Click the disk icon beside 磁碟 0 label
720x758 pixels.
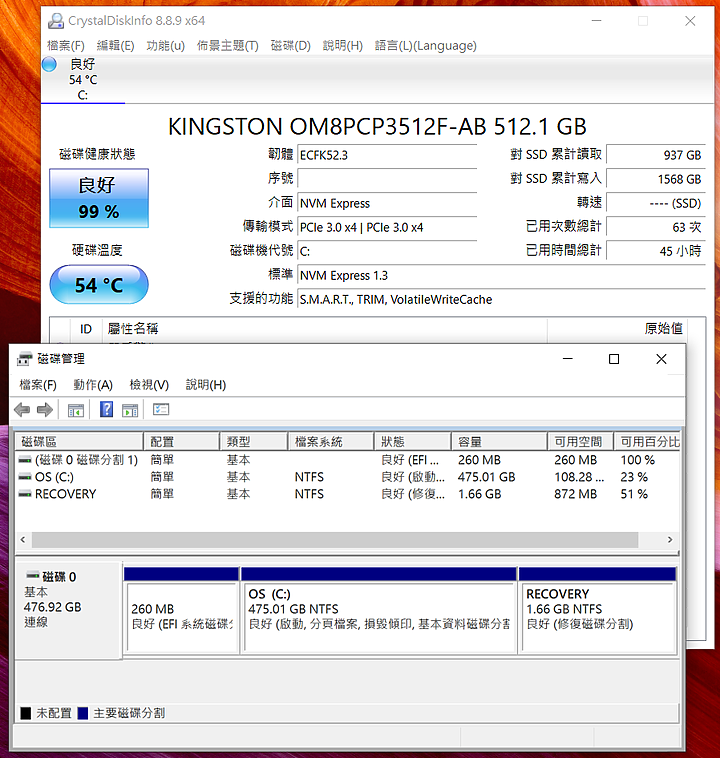point(32,575)
